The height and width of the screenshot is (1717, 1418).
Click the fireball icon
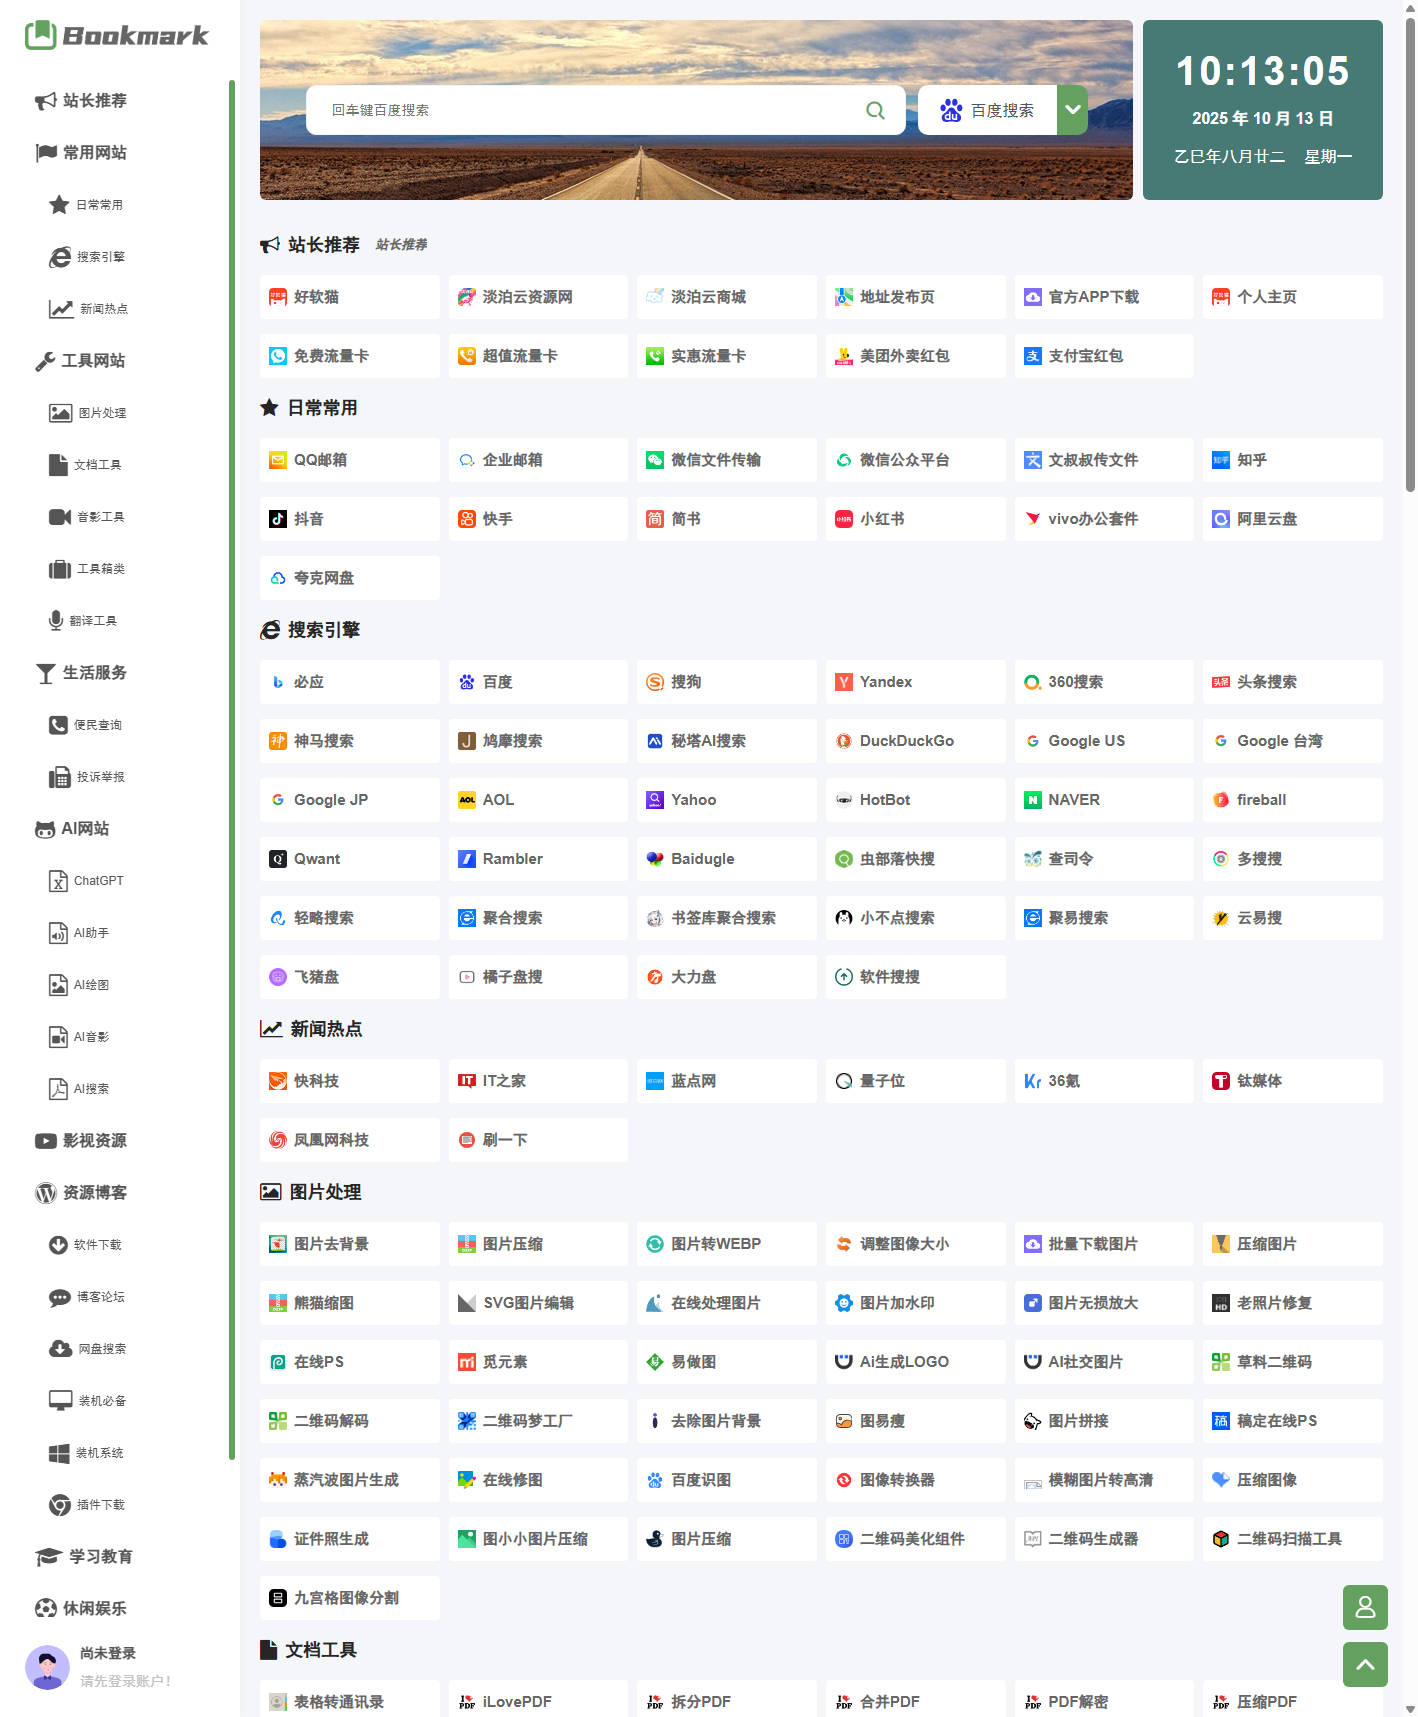click(x=1221, y=800)
